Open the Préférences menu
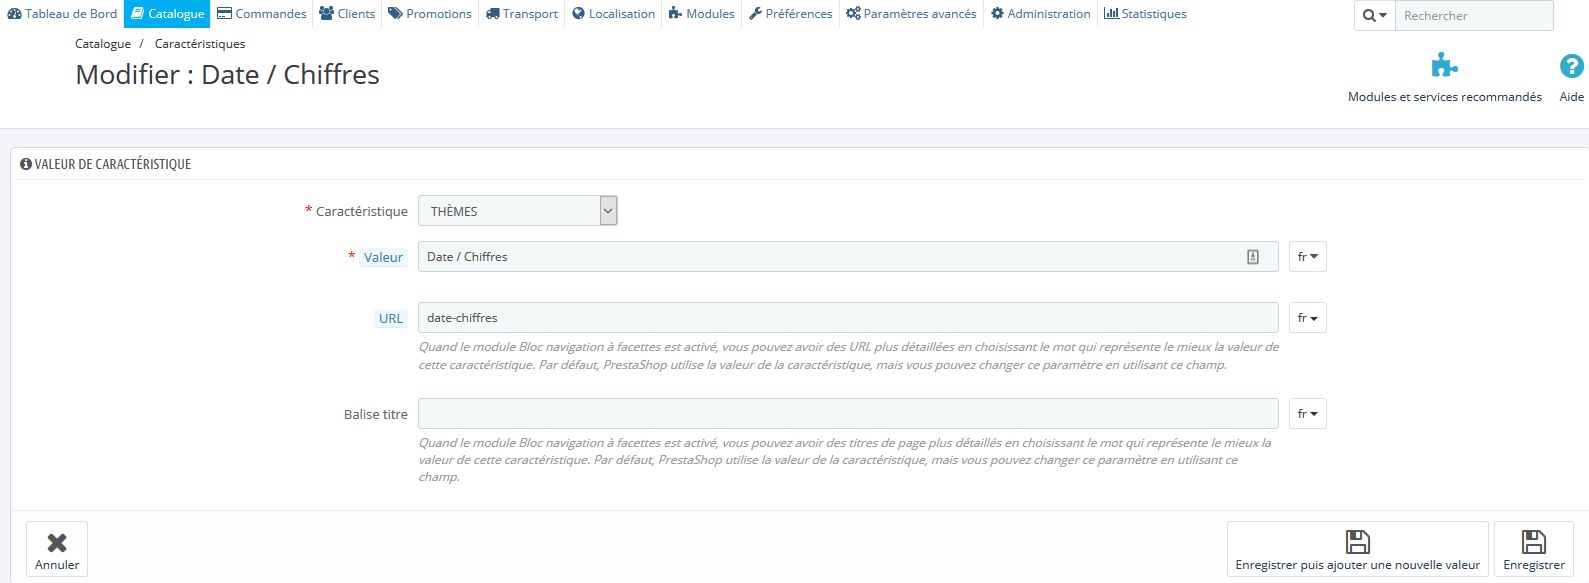This screenshot has height=583, width=1589. coord(791,14)
